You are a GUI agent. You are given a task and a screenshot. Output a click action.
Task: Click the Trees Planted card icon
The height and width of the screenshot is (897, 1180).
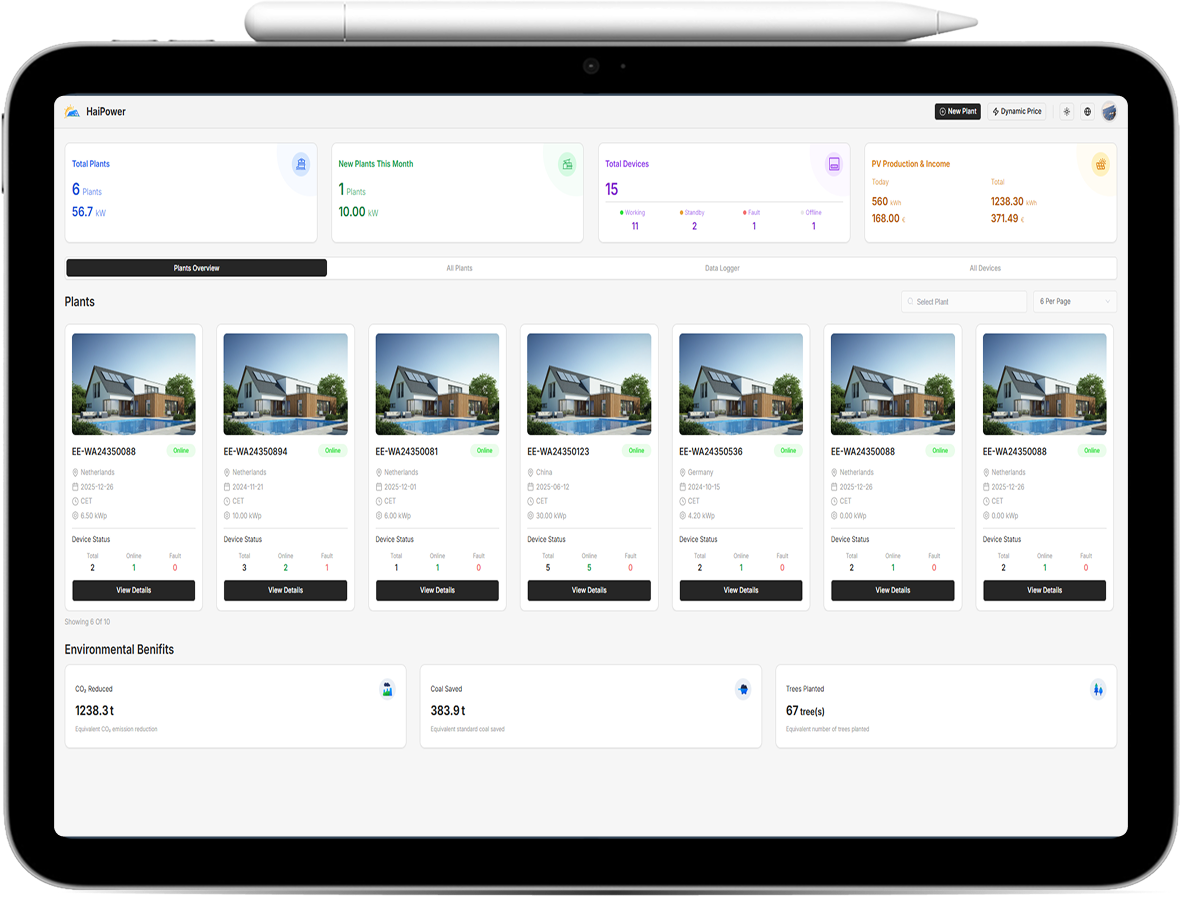click(x=1097, y=689)
